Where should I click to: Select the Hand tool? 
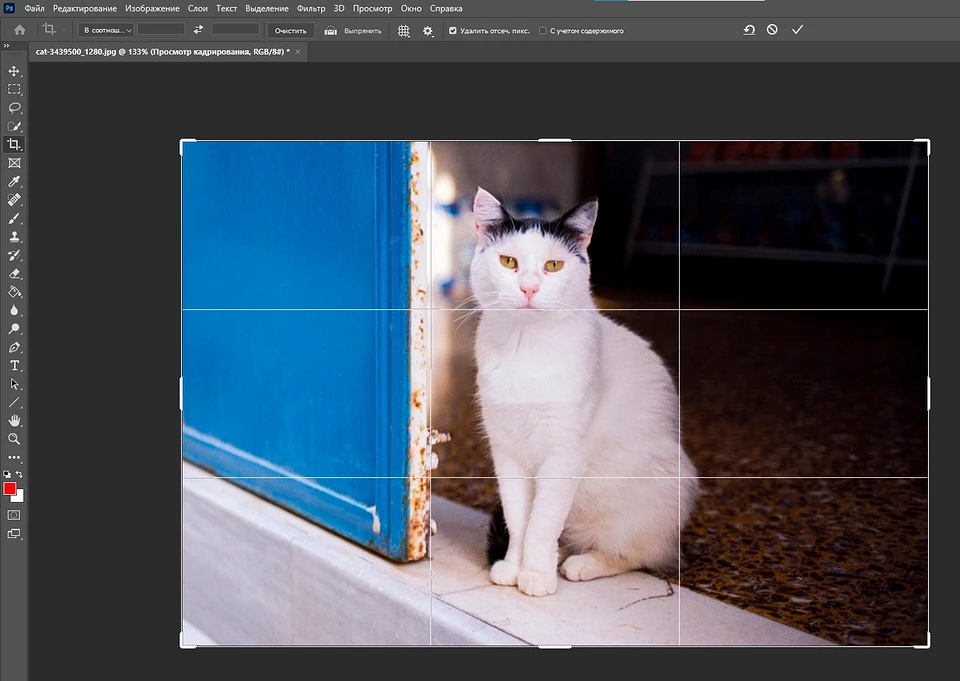[14, 420]
